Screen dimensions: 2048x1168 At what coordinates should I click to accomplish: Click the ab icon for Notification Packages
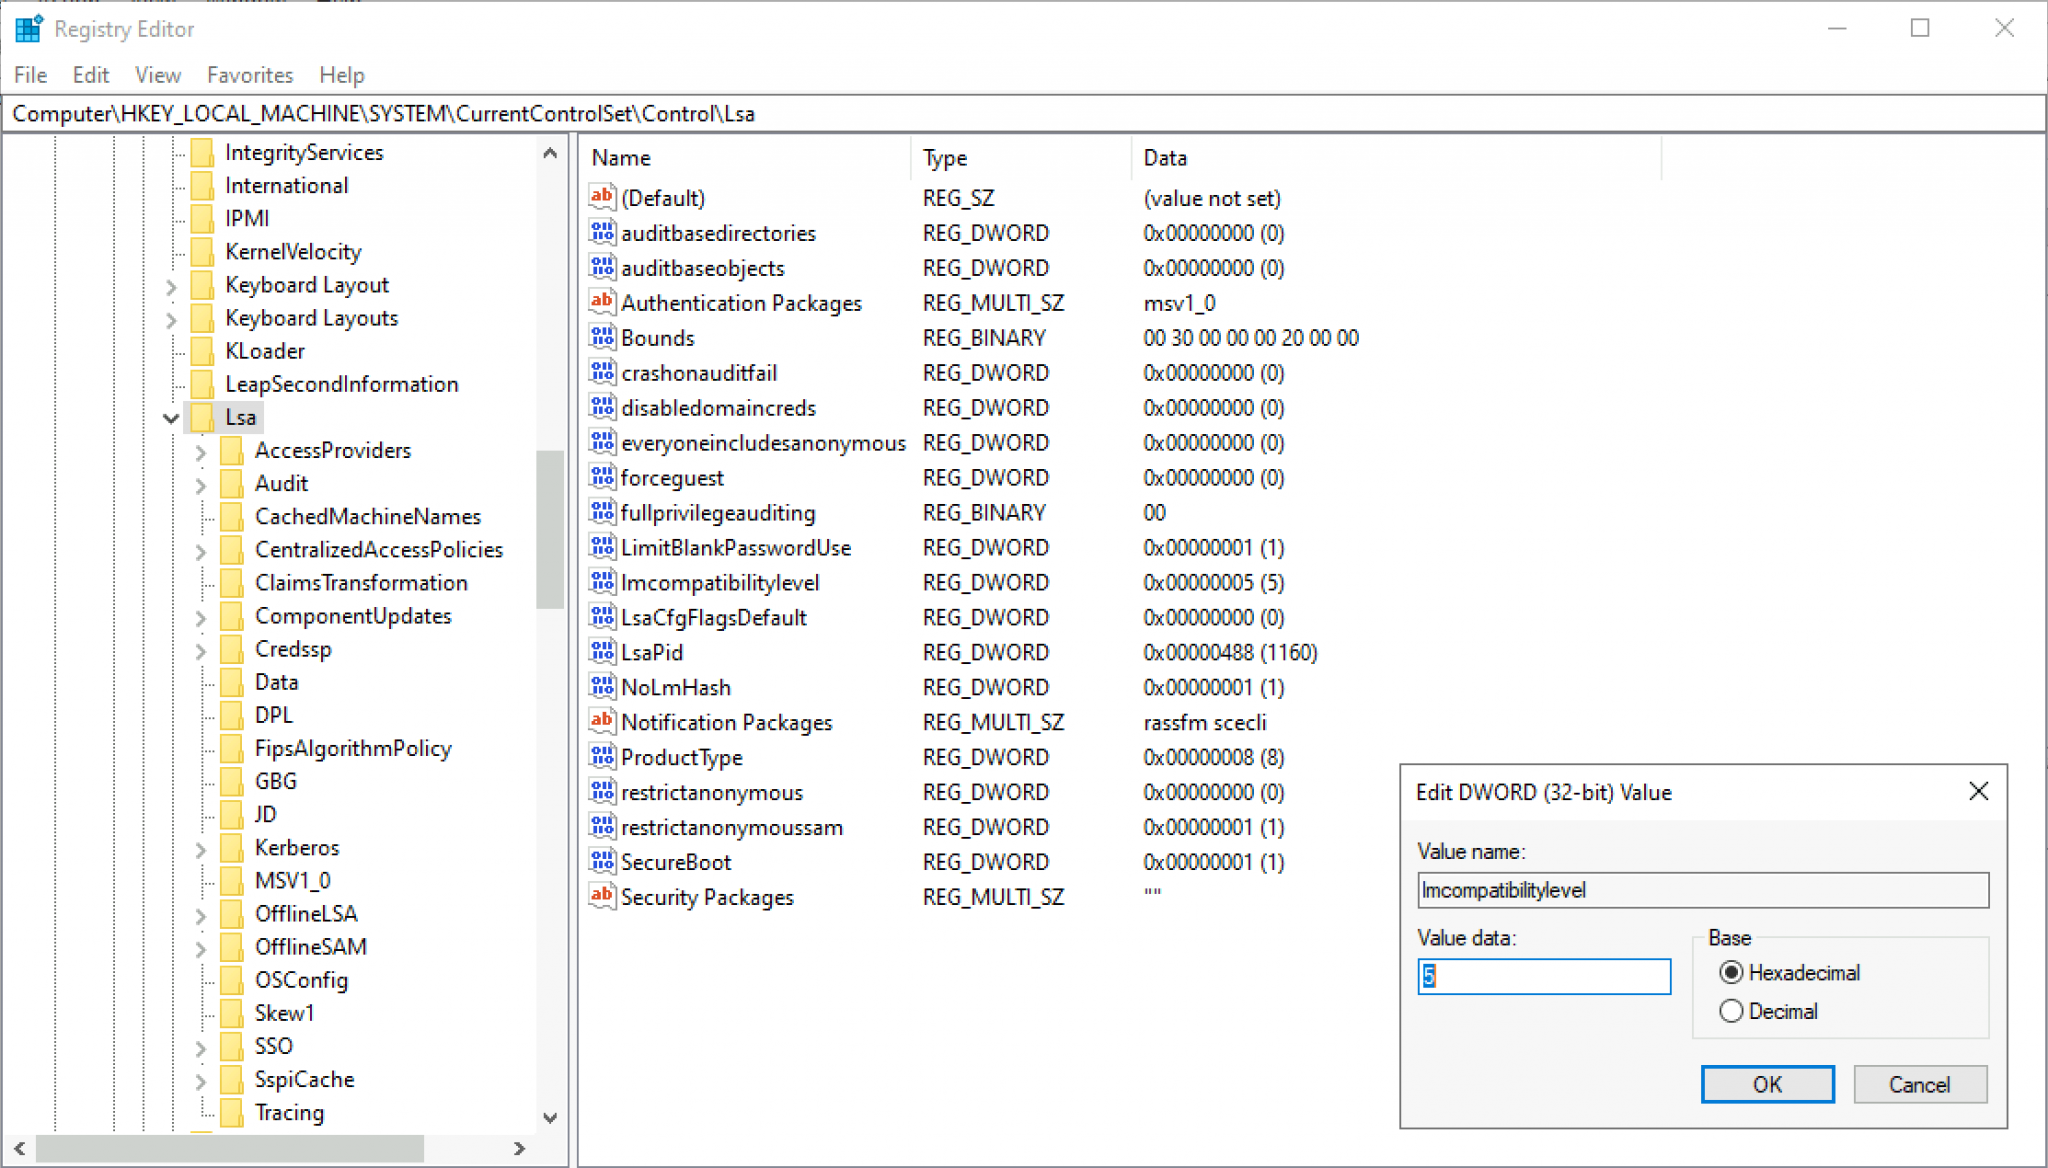point(601,721)
